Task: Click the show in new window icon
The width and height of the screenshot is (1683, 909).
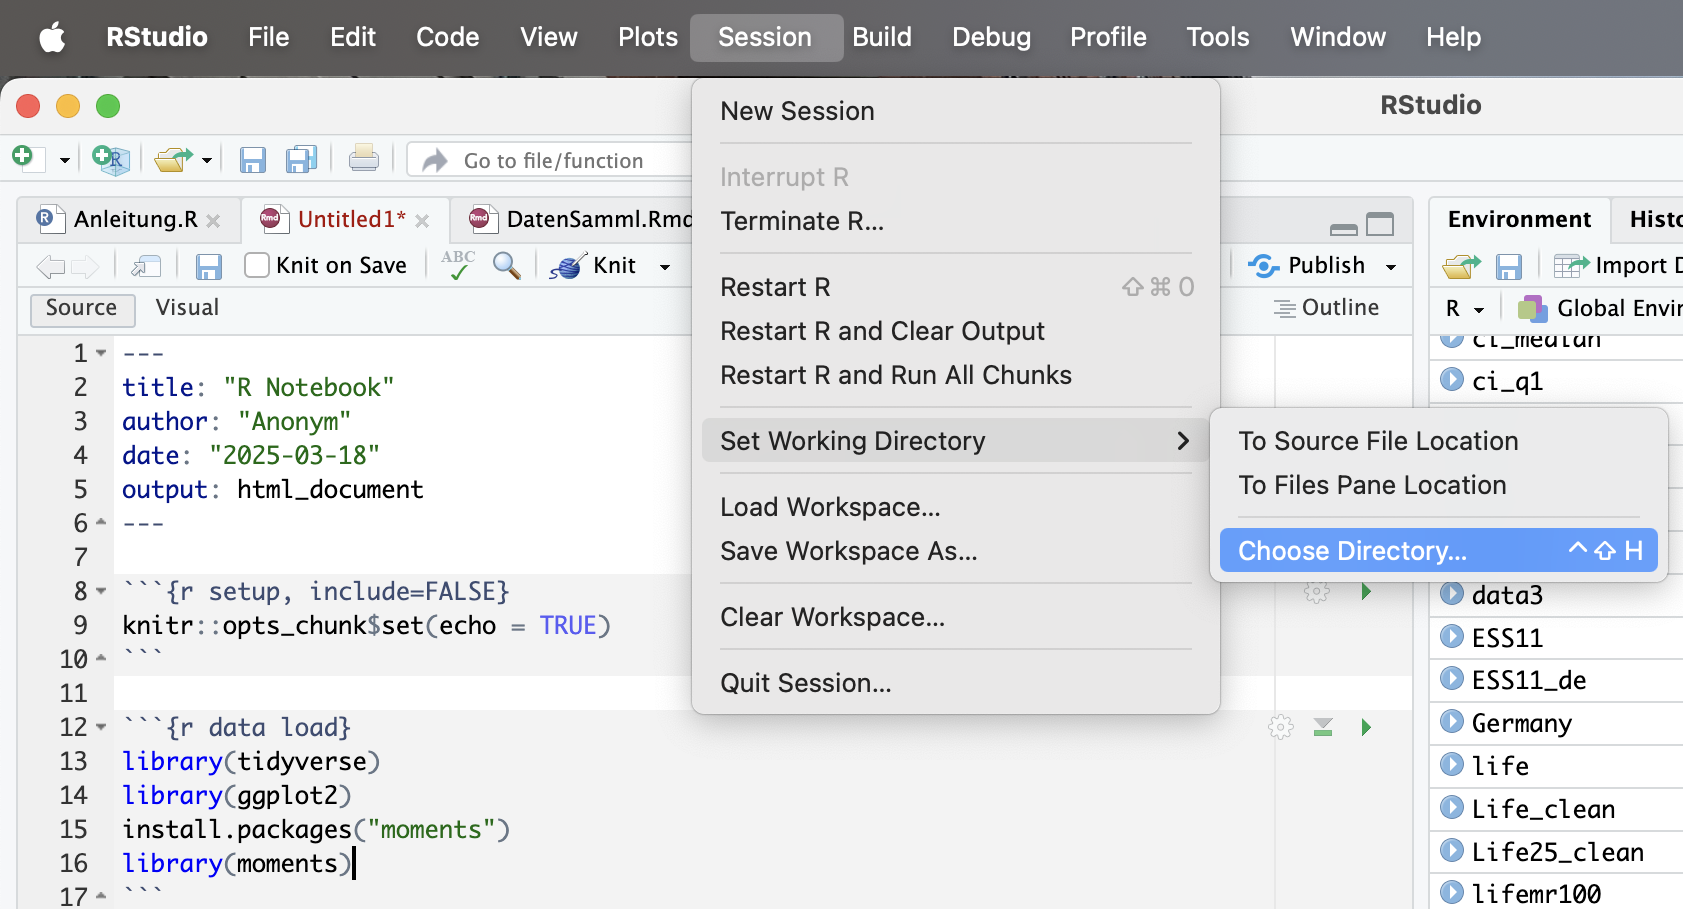Action: coord(146,265)
